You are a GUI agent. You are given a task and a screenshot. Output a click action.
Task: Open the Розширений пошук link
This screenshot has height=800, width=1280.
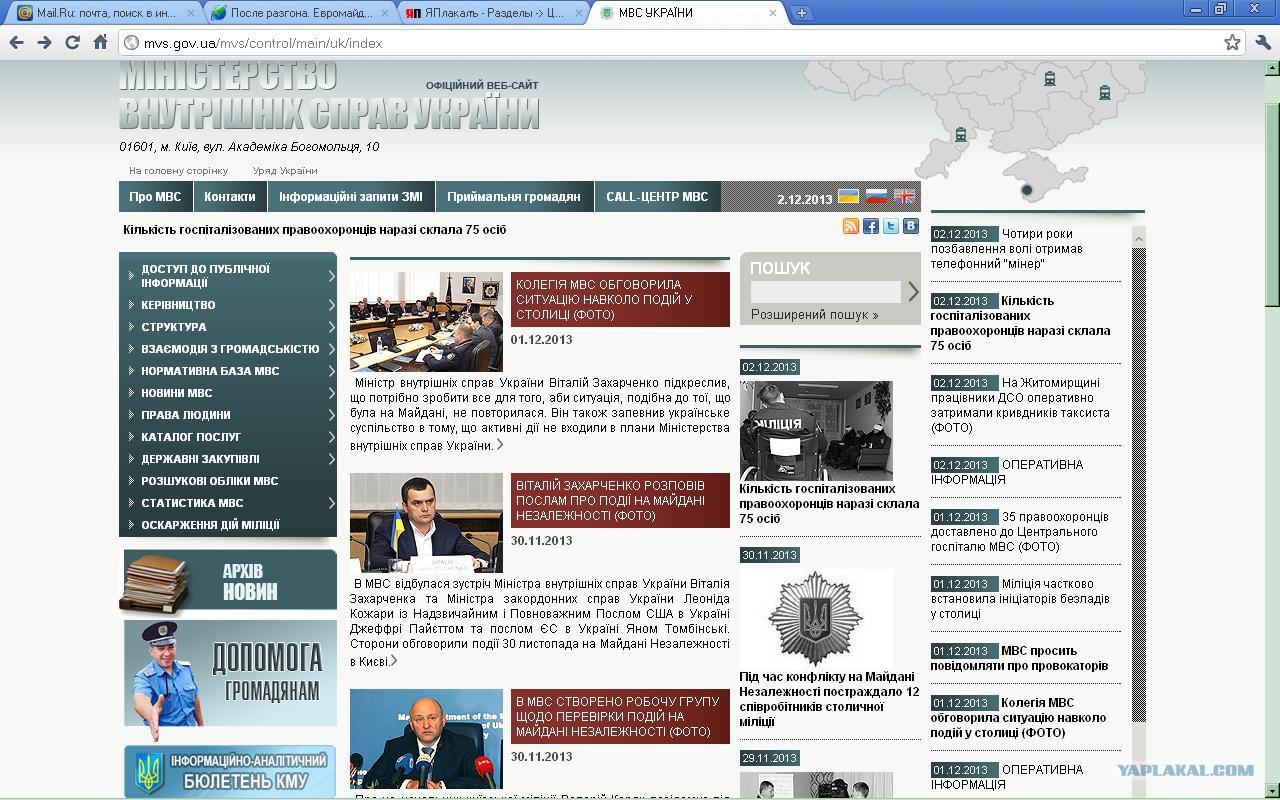pyautogui.click(x=814, y=315)
